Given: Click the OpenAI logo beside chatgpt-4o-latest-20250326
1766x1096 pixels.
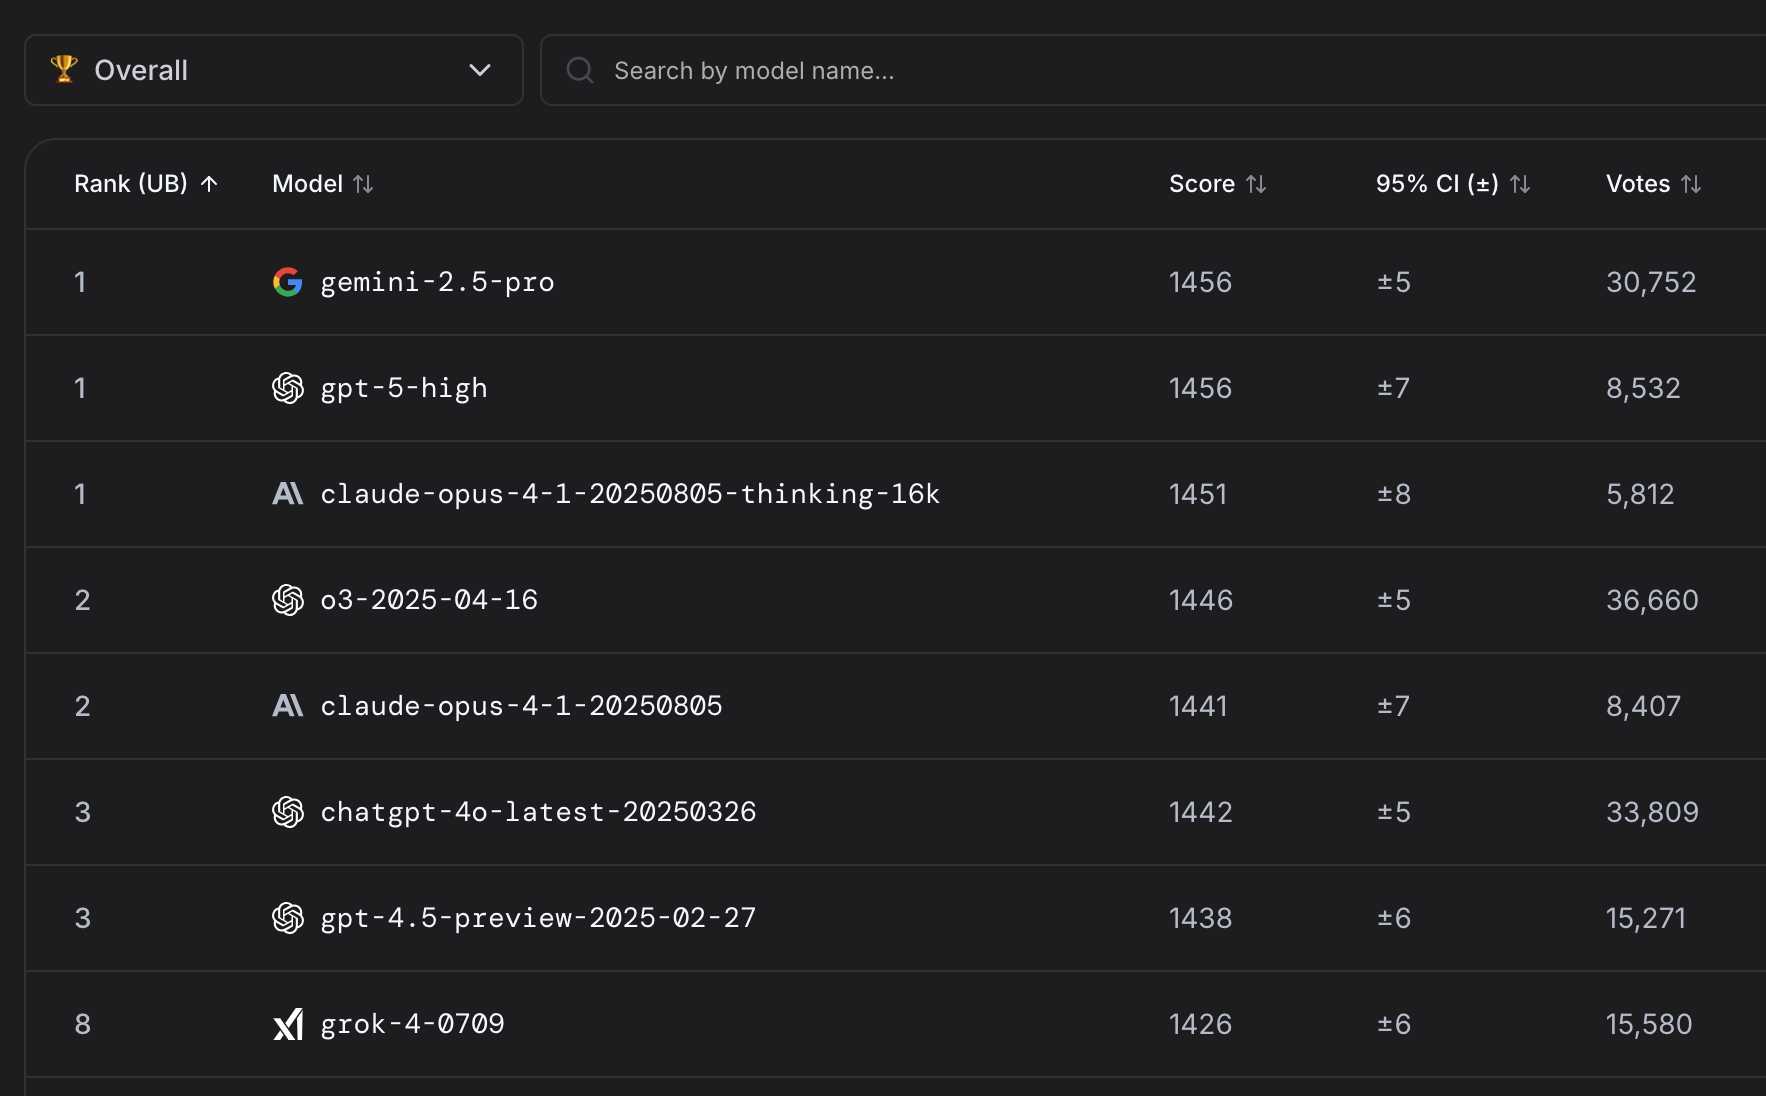Looking at the screenshot, I should tap(288, 812).
